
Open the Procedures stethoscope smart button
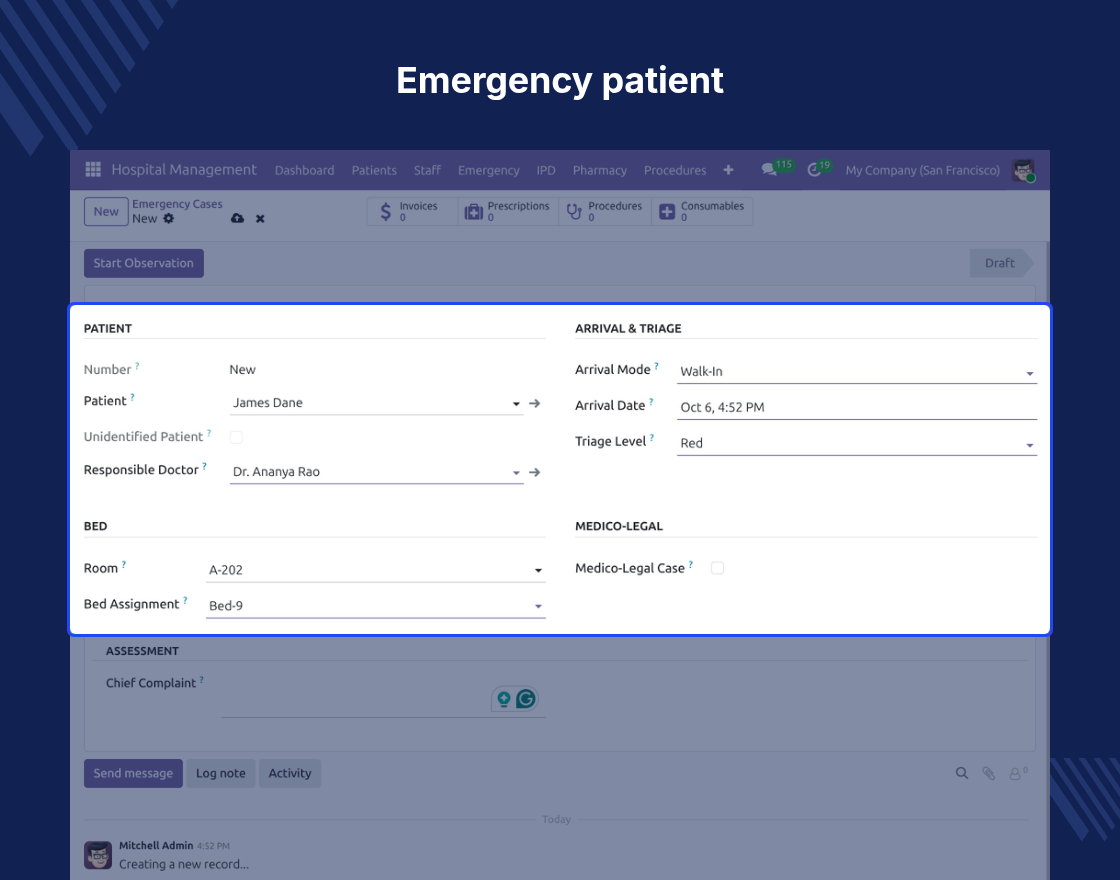[x=605, y=211]
